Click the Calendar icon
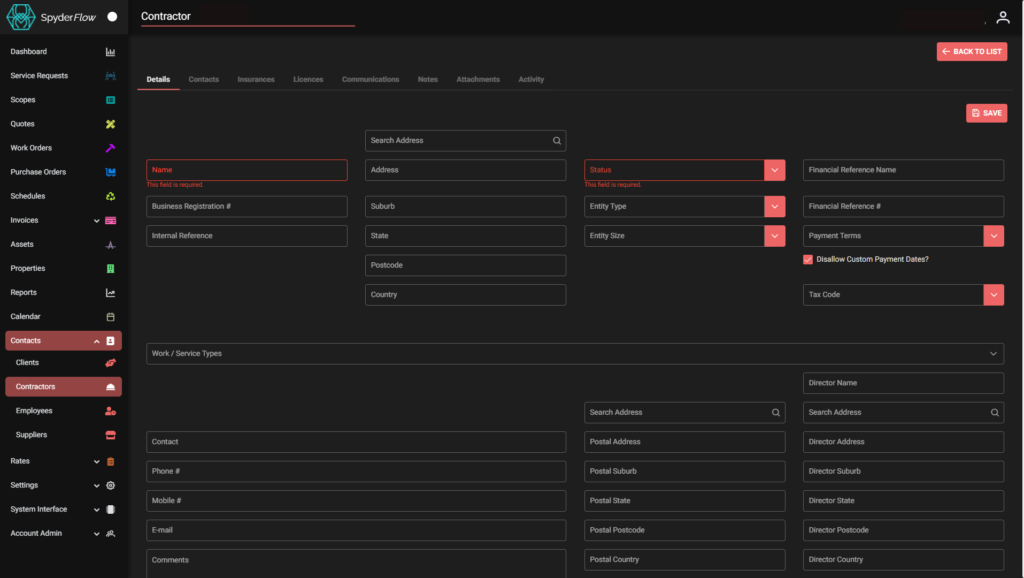Image resolution: width=1024 pixels, height=578 pixels. point(110,317)
